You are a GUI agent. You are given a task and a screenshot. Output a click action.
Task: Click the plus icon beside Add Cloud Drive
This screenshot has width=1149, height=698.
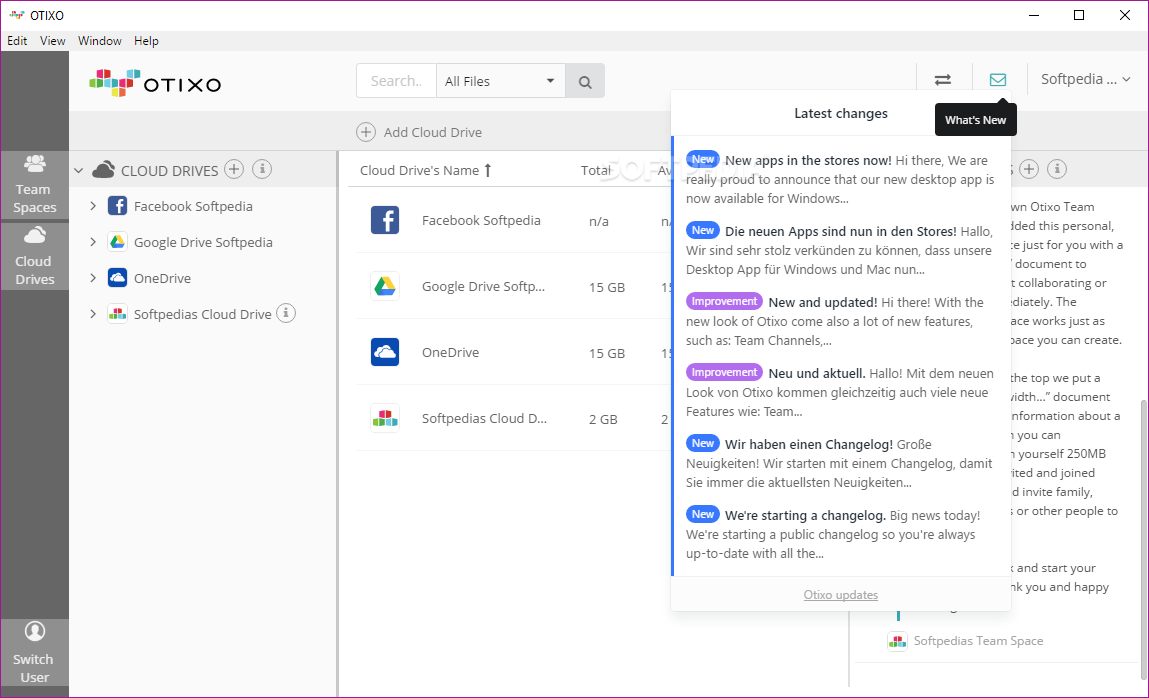(x=366, y=132)
